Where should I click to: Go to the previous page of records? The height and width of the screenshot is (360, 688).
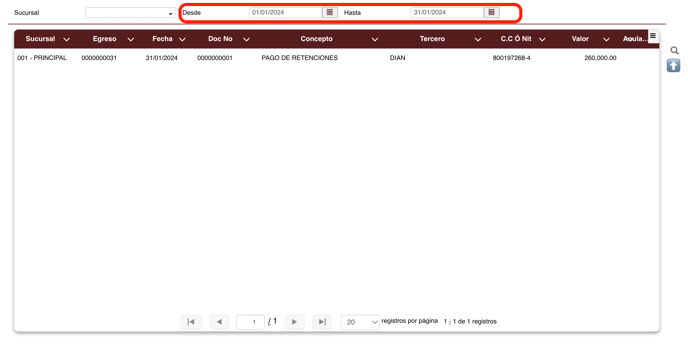tap(219, 322)
